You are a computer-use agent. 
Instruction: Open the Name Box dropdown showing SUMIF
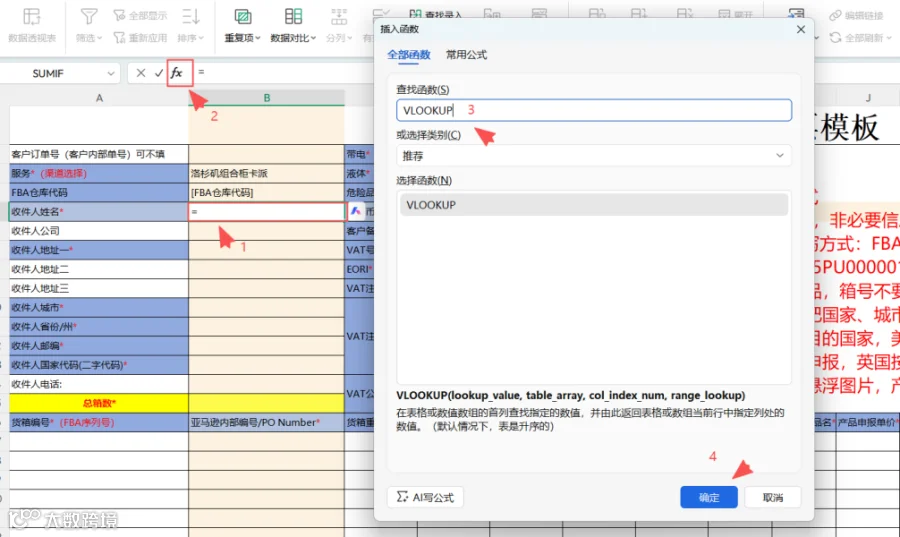[111, 73]
